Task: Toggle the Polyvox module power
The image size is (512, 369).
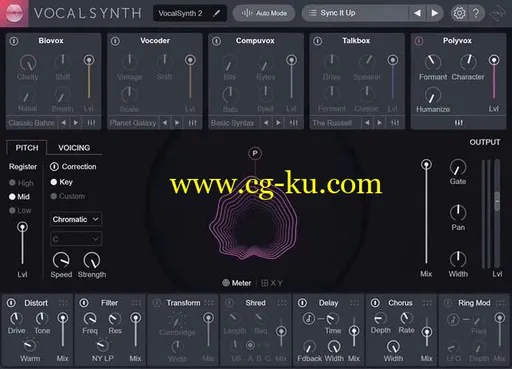Action: tap(419, 41)
